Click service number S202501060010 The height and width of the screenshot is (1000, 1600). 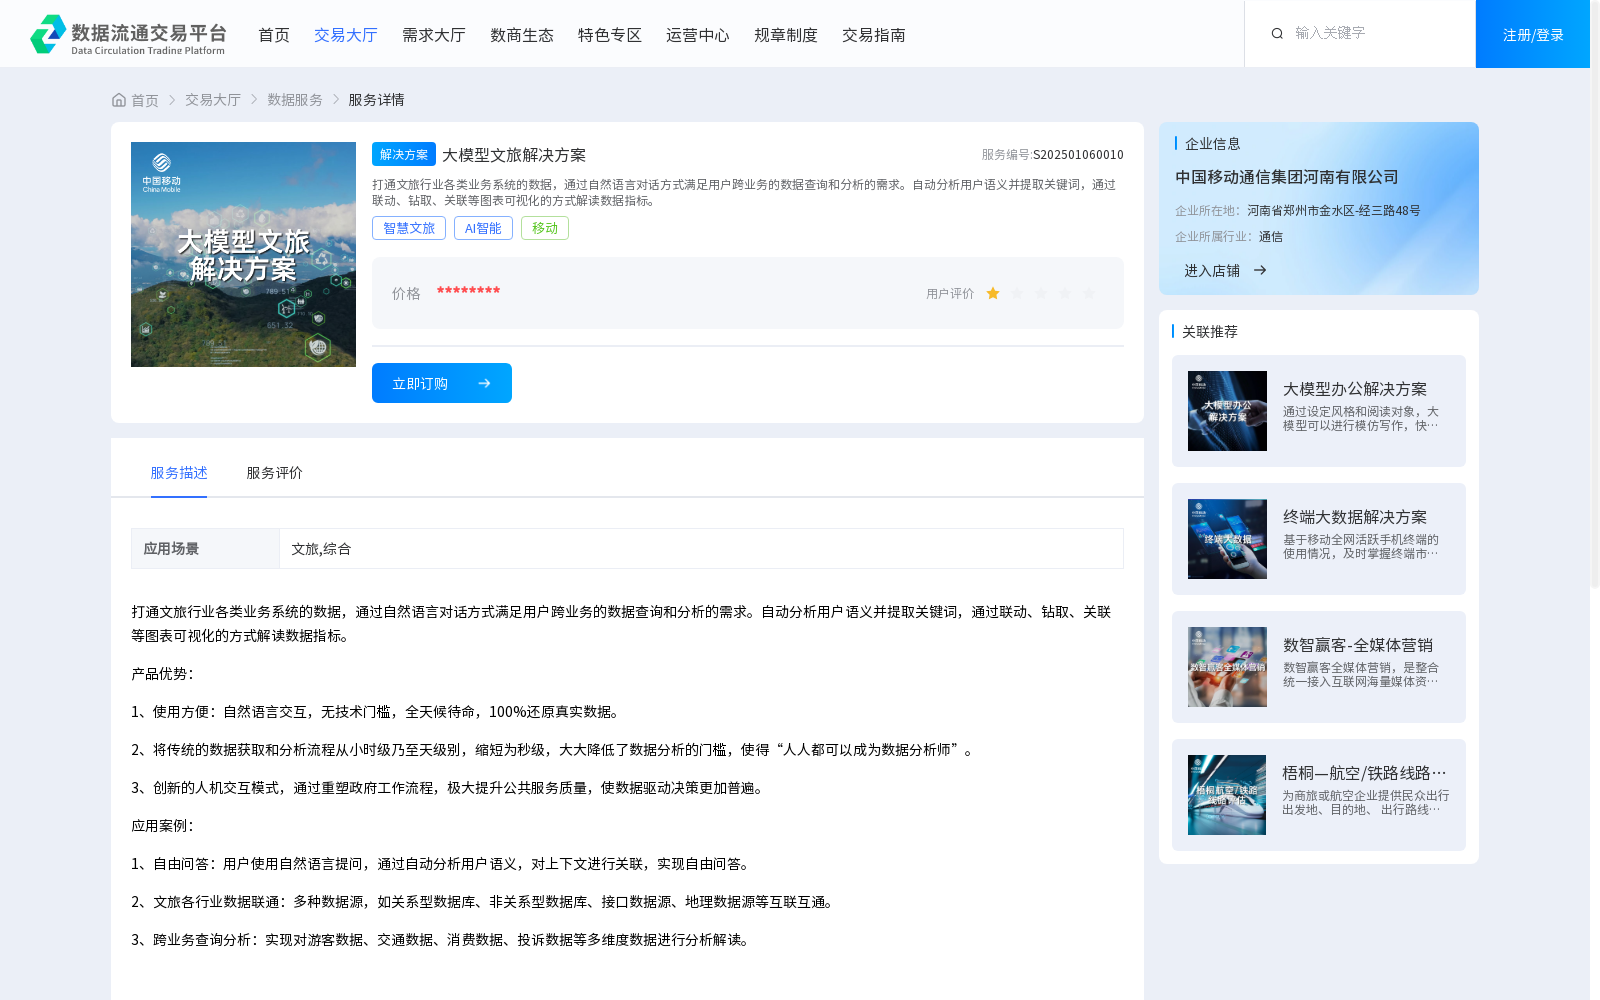1078,155
